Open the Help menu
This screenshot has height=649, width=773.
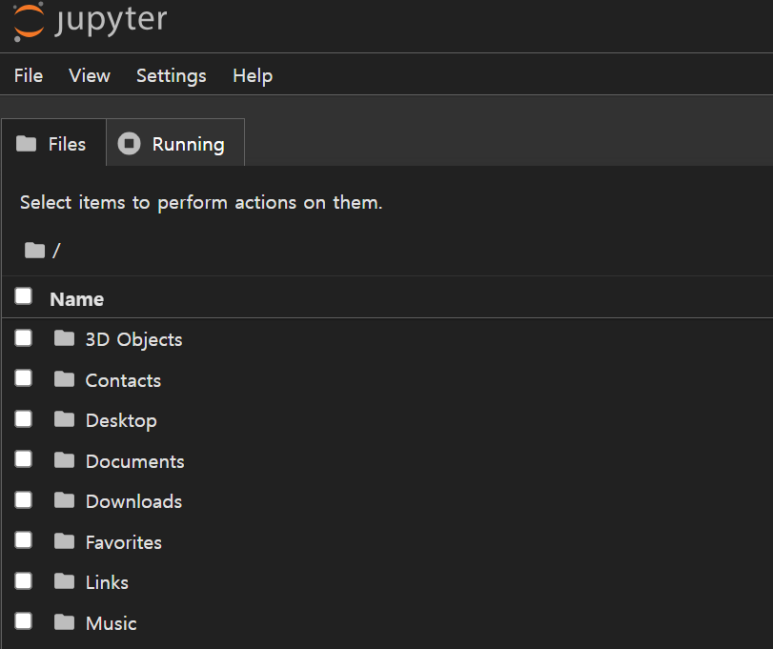(x=252, y=76)
